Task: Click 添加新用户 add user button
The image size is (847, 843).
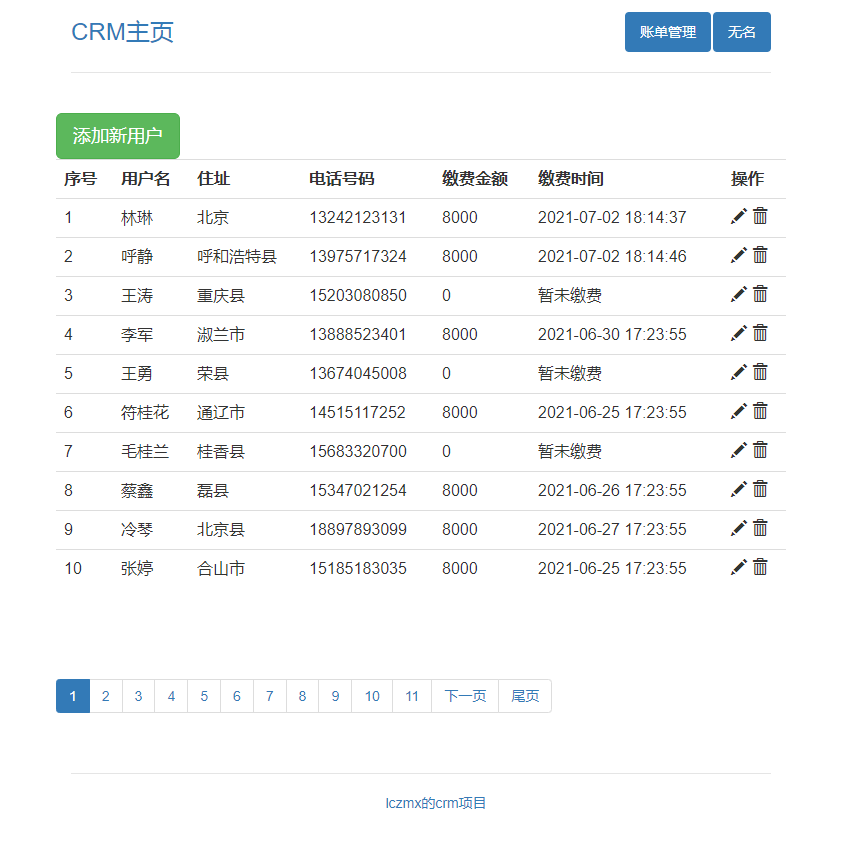Action: (x=118, y=136)
